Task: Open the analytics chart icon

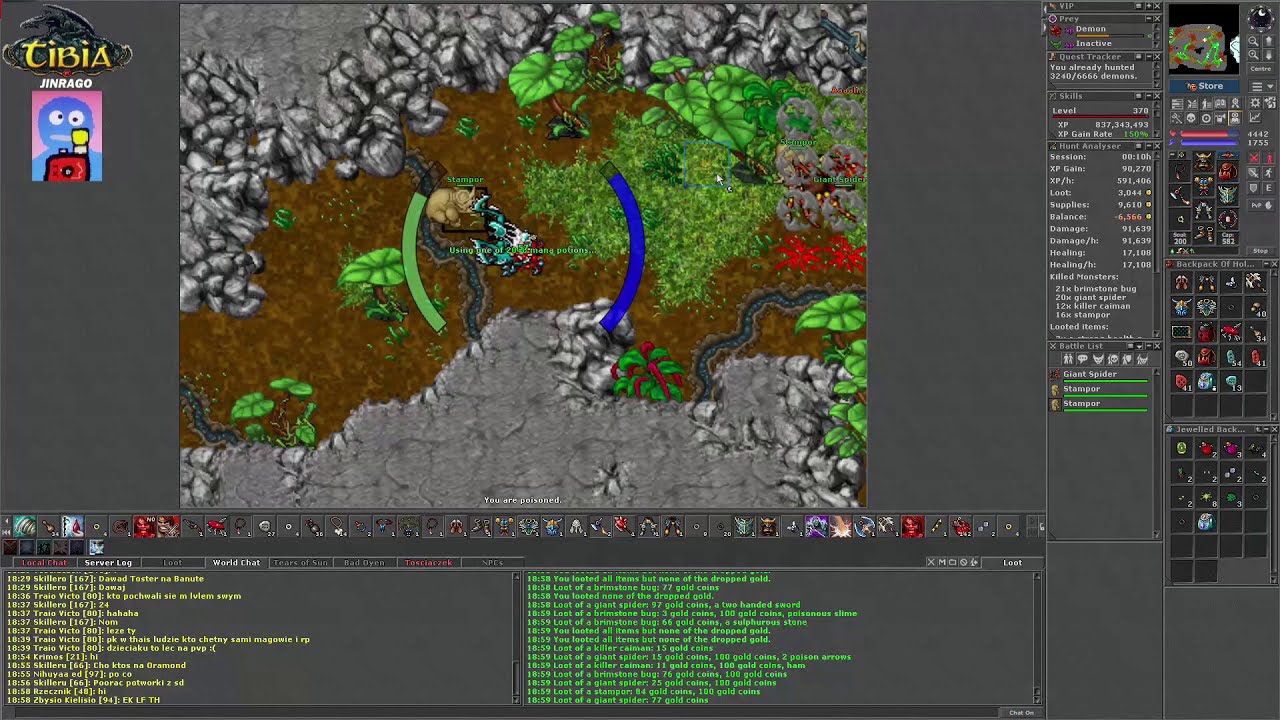Action: 1255,117
